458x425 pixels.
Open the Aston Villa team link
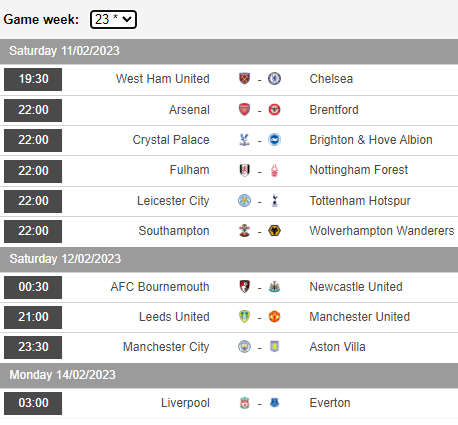click(x=337, y=347)
